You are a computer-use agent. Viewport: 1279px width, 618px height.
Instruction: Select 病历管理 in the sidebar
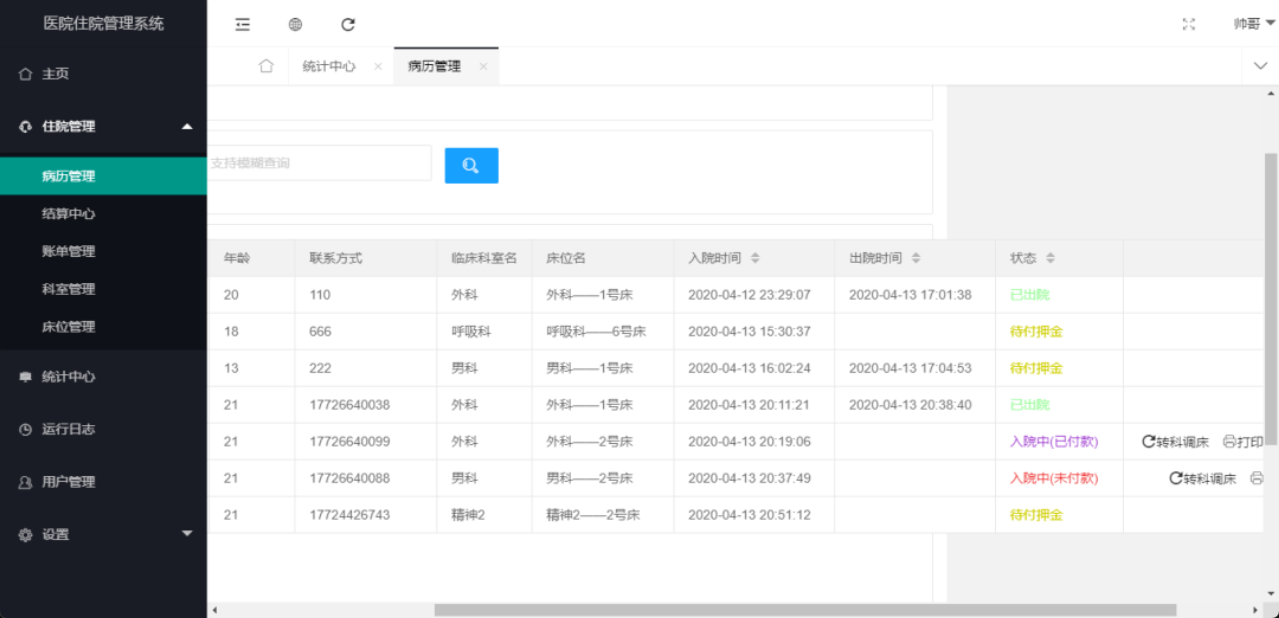pos(104,176)
